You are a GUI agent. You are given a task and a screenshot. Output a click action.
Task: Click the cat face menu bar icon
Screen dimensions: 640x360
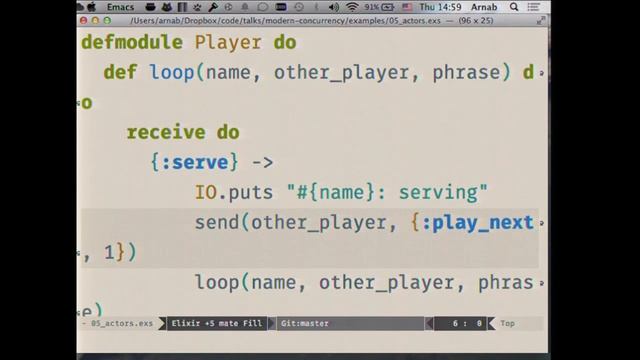pyautogui.click(x=167, y=7)
